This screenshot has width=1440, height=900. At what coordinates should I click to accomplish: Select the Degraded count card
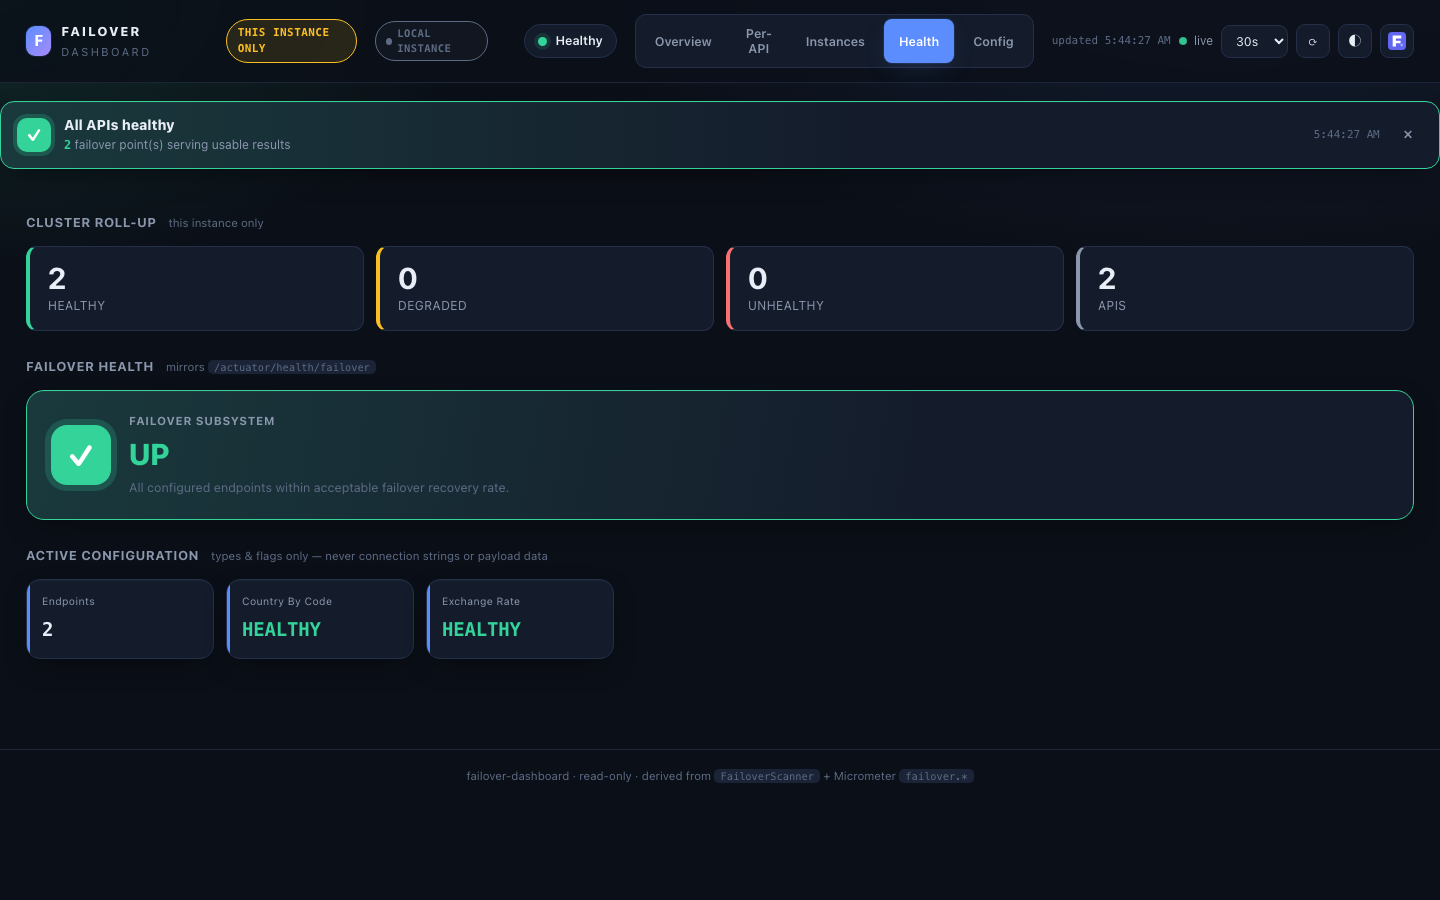pos(545,288)
